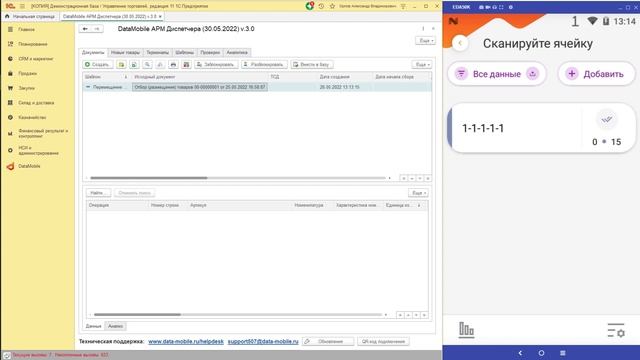Open favorites star icon in title bar

point(332,6)
